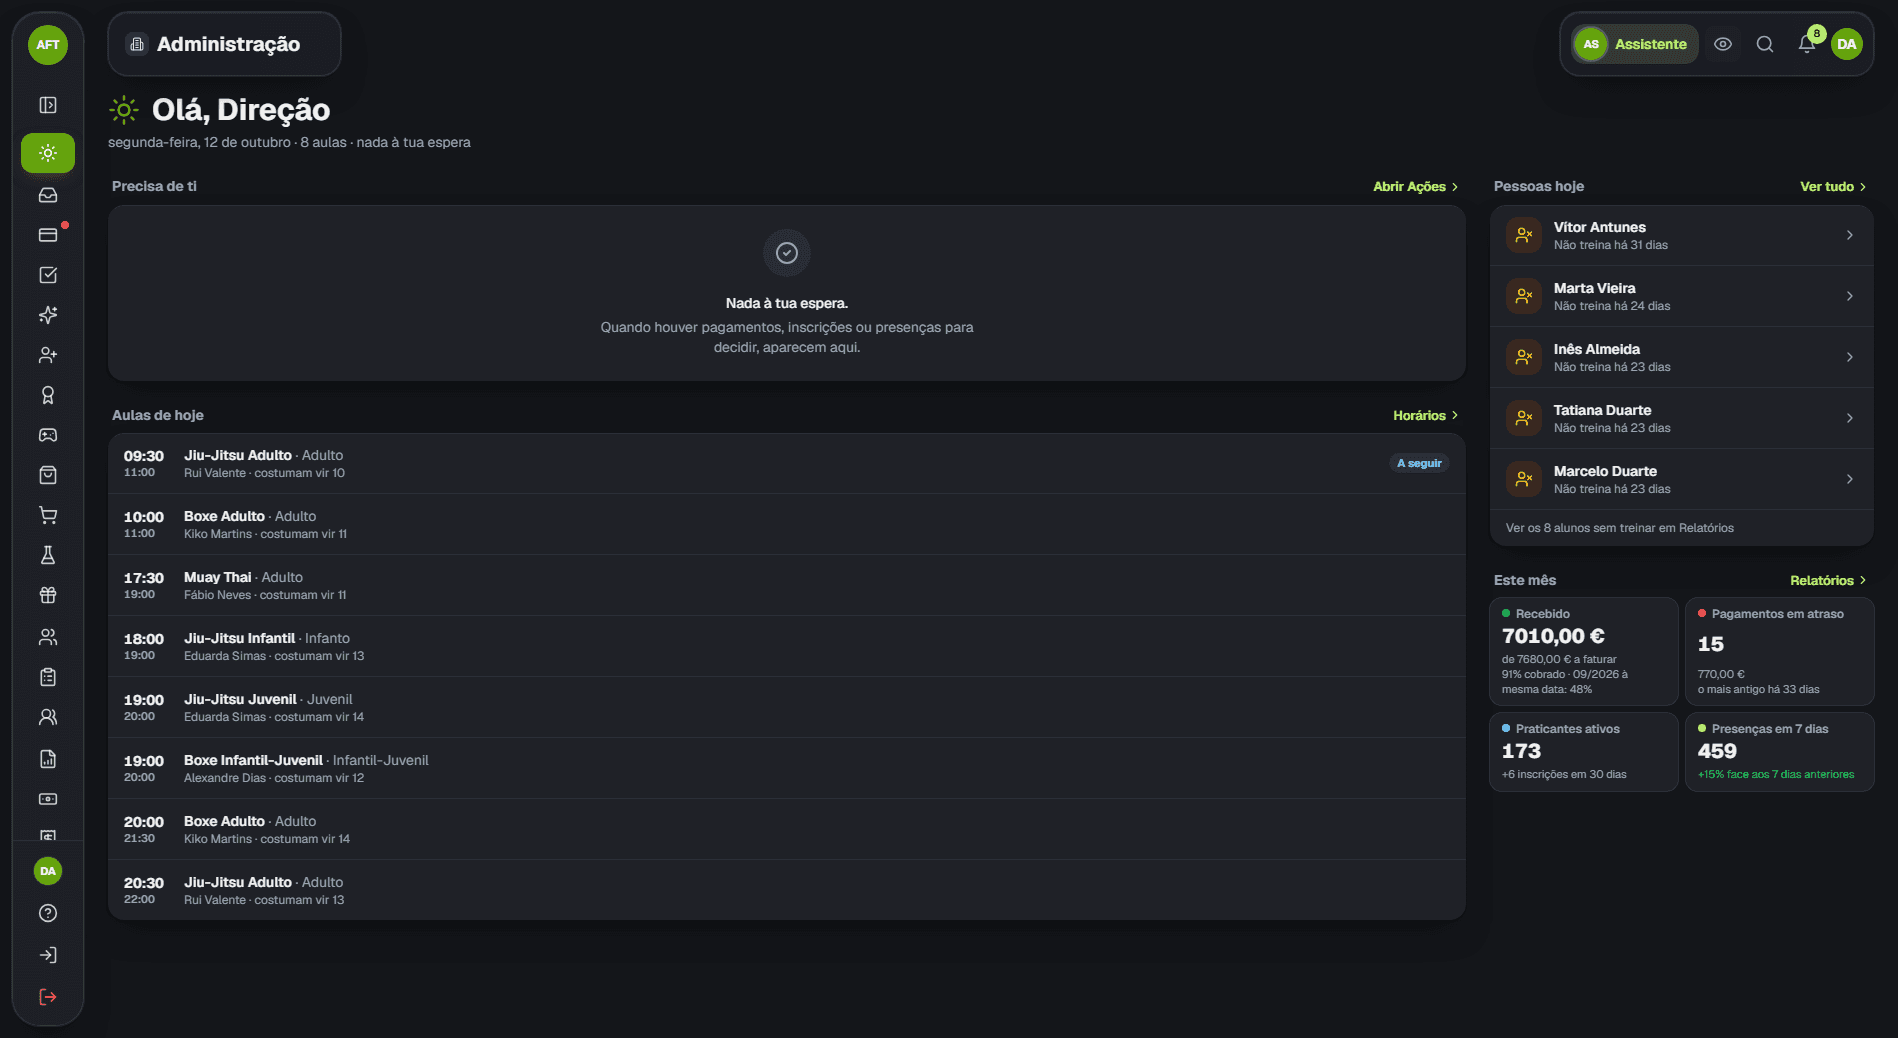Open the Administração section switcher

tap(224, 44)
